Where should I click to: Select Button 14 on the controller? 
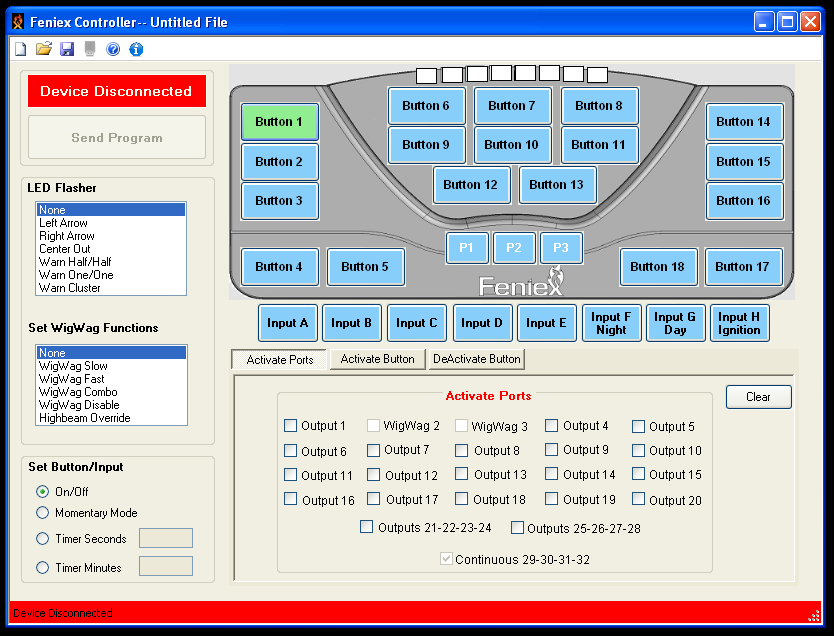click(744, 122)
